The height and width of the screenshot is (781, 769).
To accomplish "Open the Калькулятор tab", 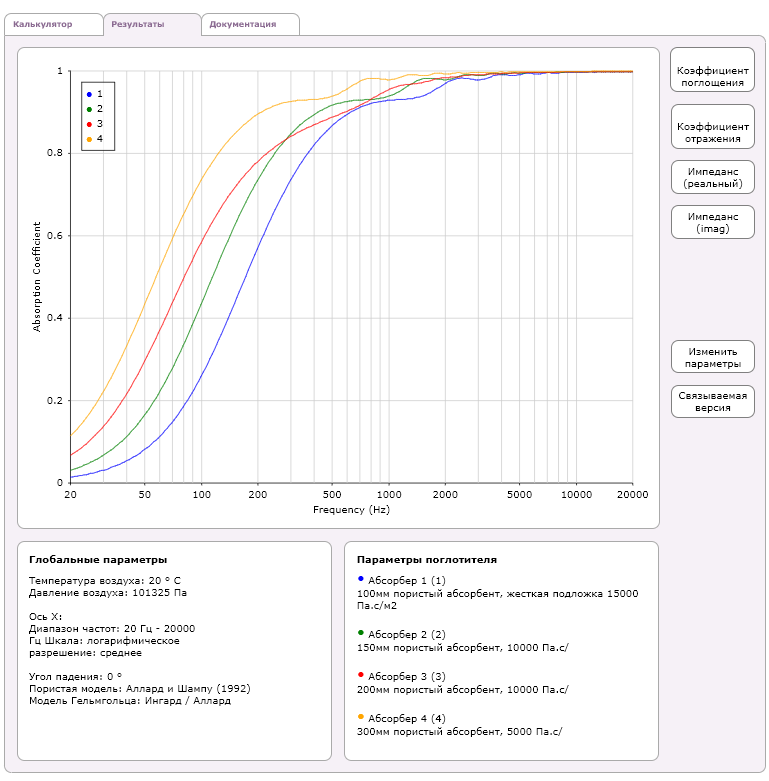I will [43, 24].
